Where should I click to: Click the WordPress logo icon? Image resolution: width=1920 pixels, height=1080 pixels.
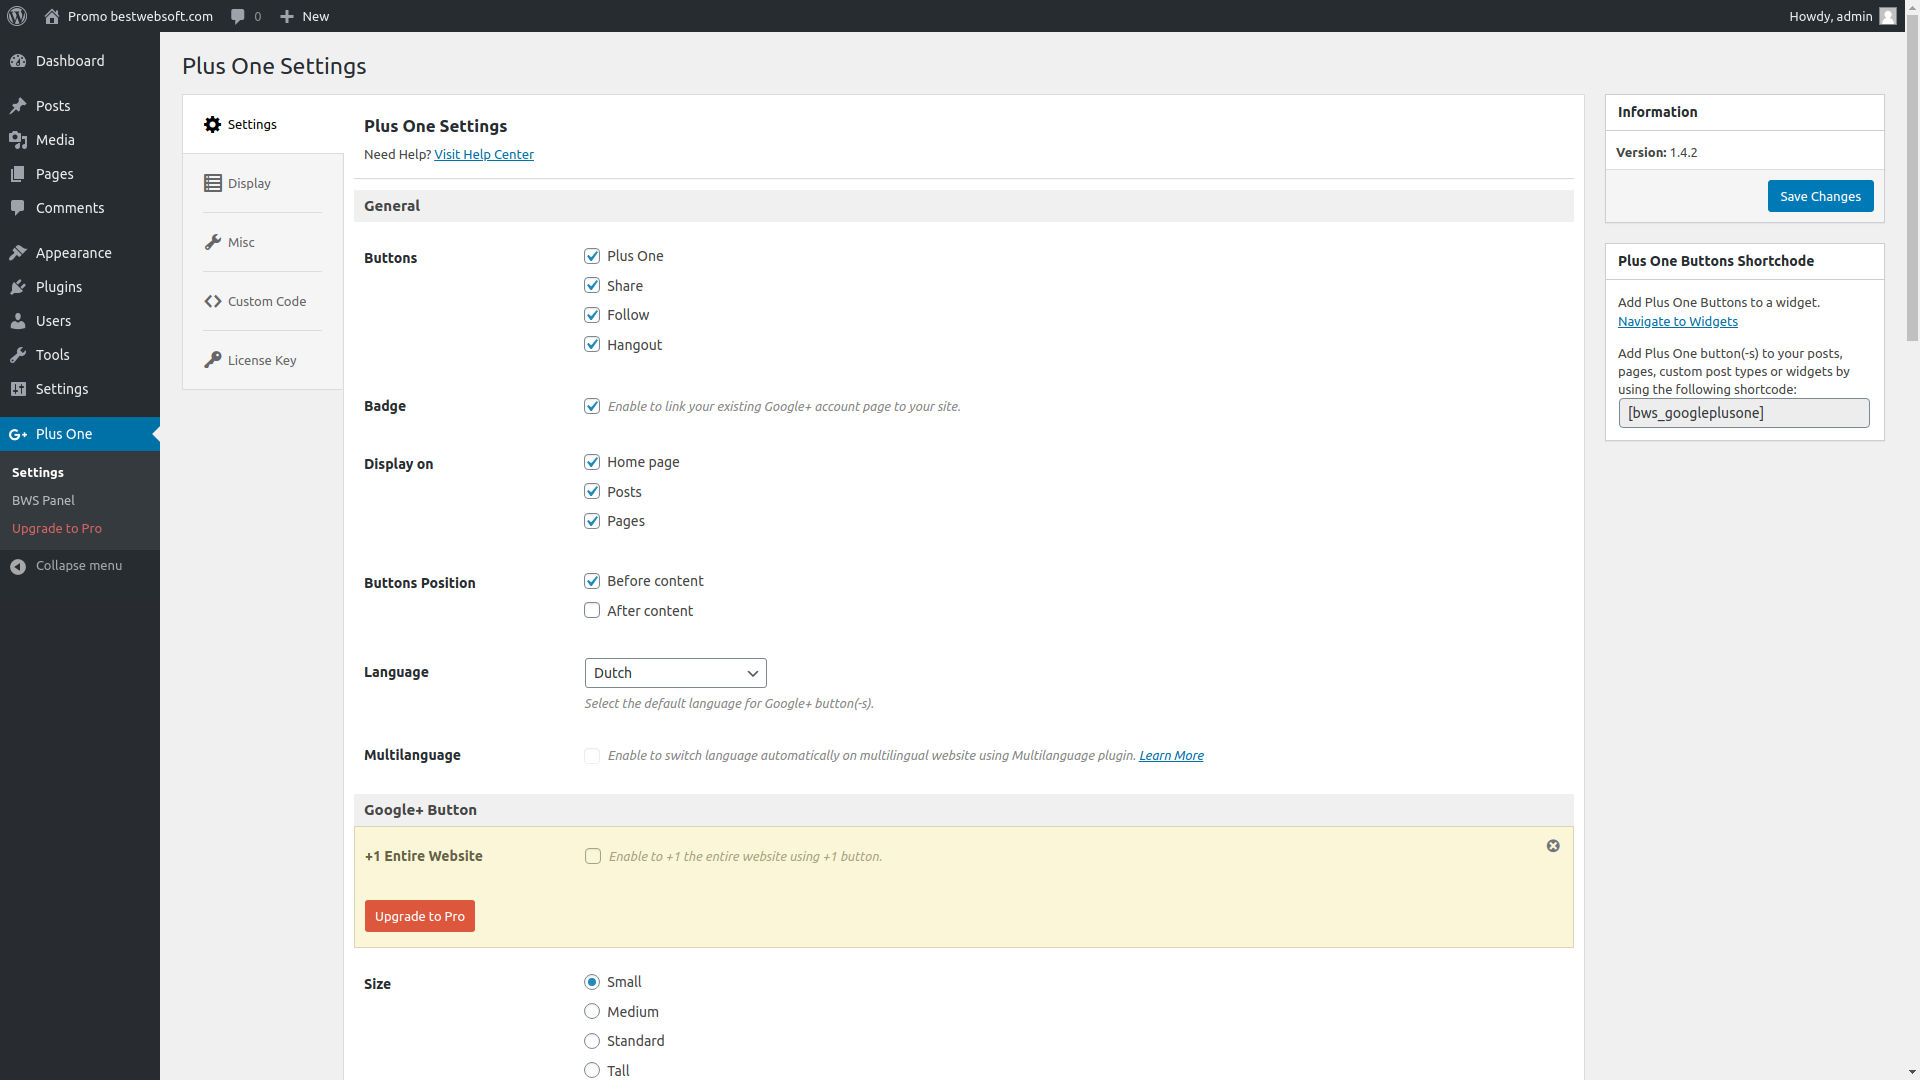pyautogui.click(x=17, y=16)
